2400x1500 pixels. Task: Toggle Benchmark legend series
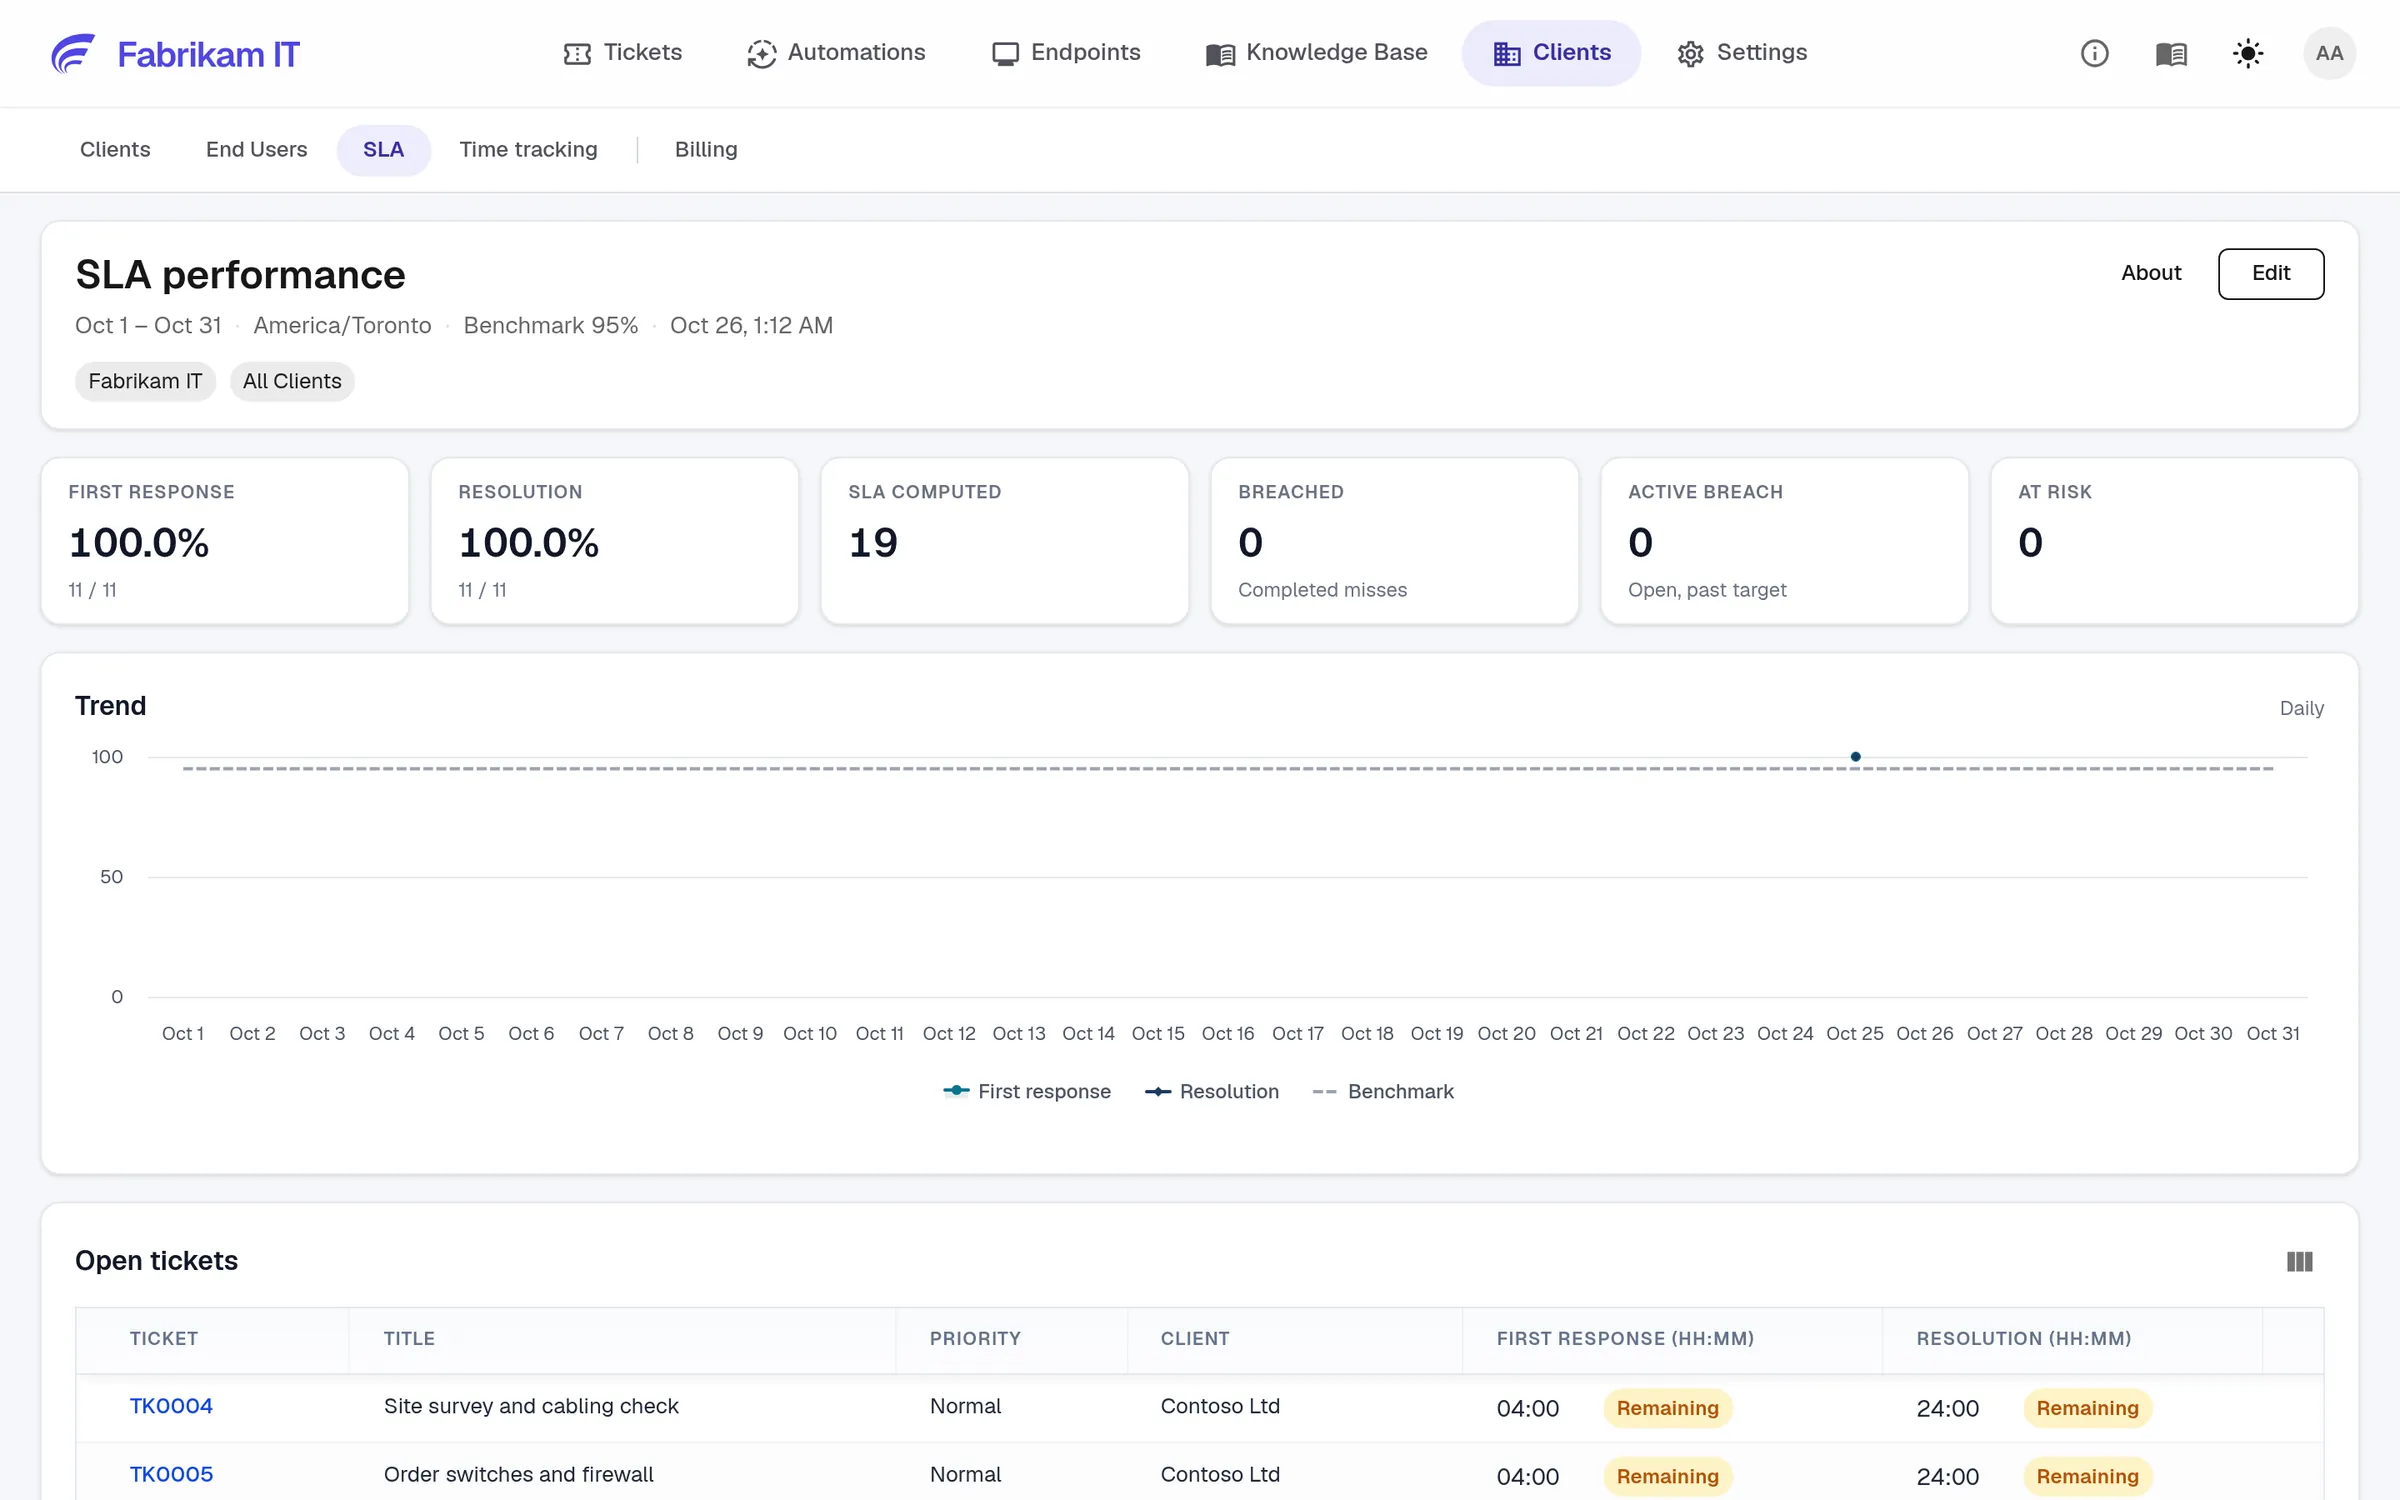click(x=1383, y=1091)
